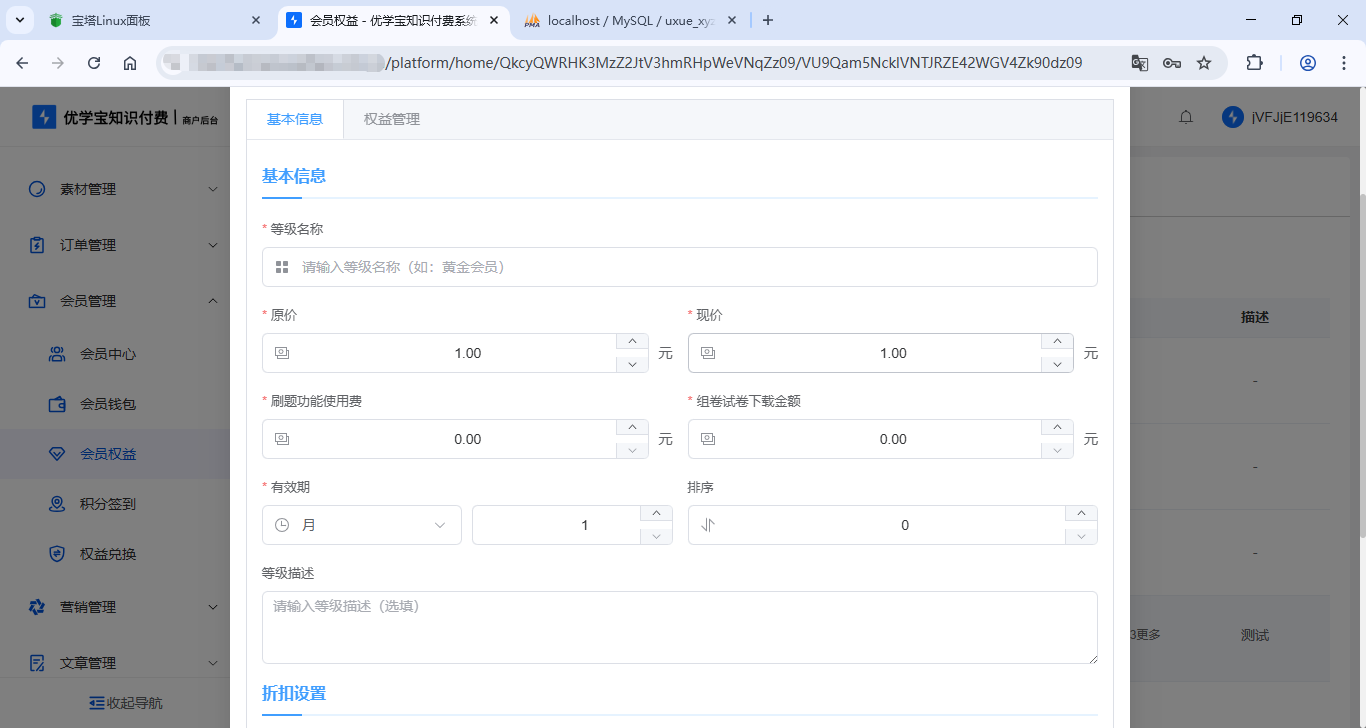Viewport: 1366px width, 728px height.
Task: Select the 基本信息 tab
Action: coord(295,119)
